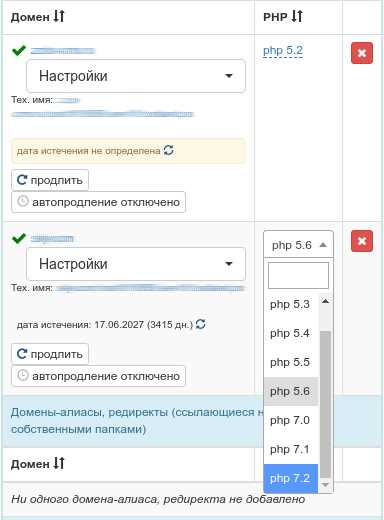Focus the PHP version search field
384x520 pixels.
coord(298,275)
